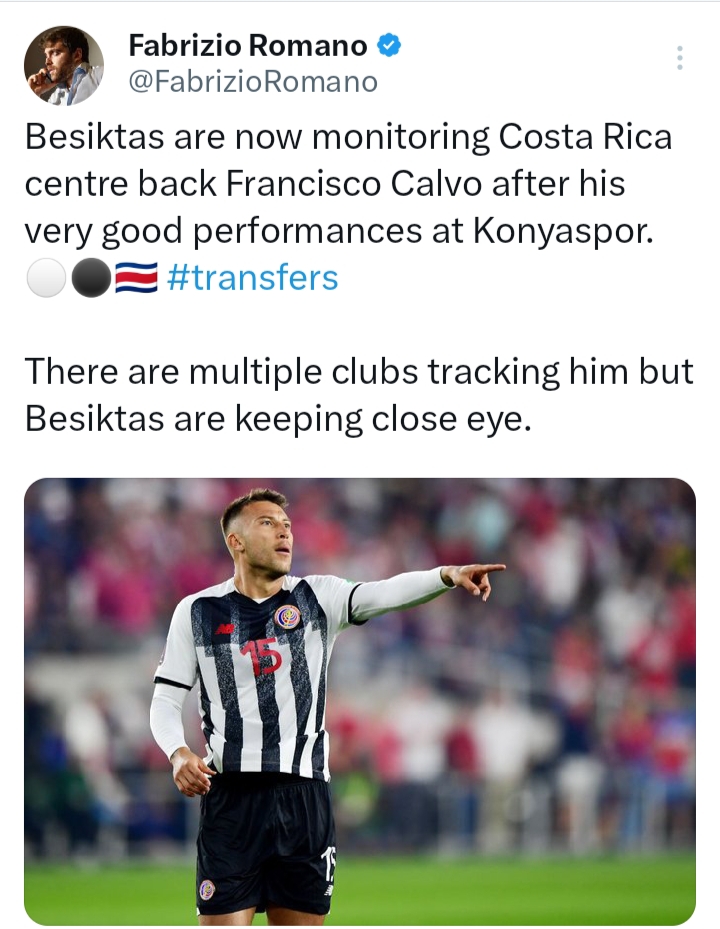720x929 pixels.
Task: Click the player's pointing hand in the photo
Action: 477,577
